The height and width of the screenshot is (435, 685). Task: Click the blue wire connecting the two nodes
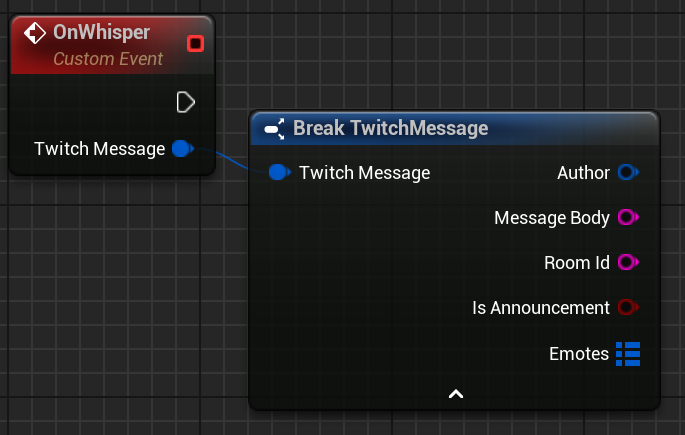pyautogui.click(x=228, y=160)
